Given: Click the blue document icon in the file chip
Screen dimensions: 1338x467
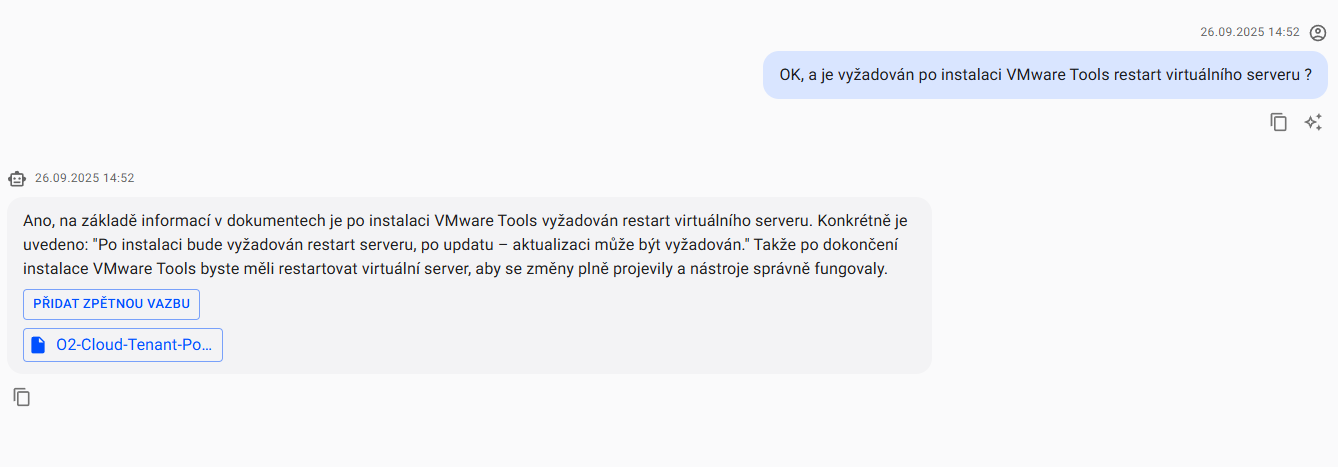Looking at the screenshot, I should (39, 345).
